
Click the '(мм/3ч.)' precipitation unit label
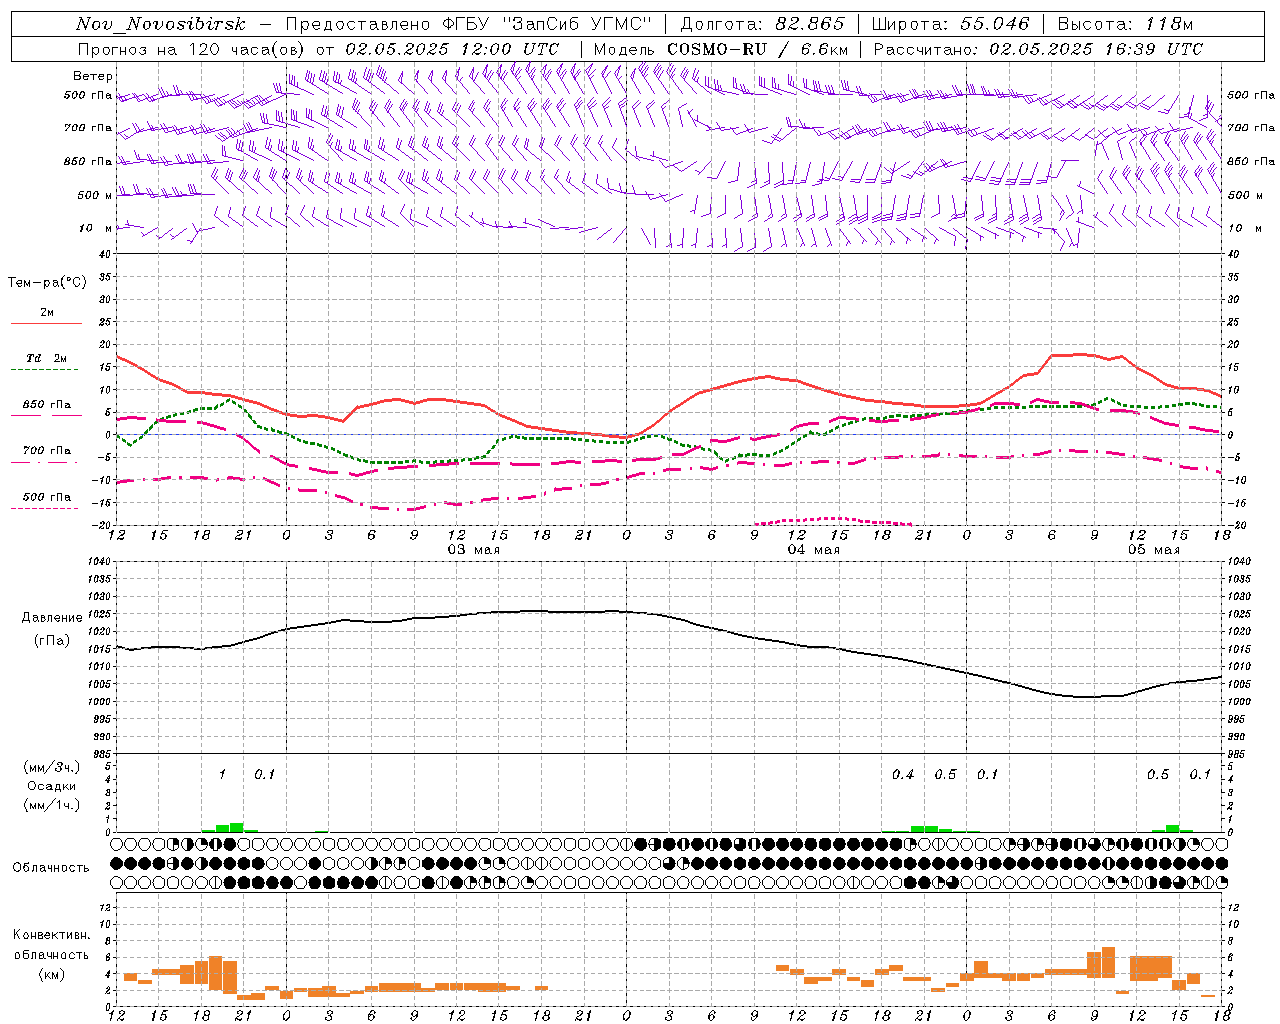coord(52,767)
